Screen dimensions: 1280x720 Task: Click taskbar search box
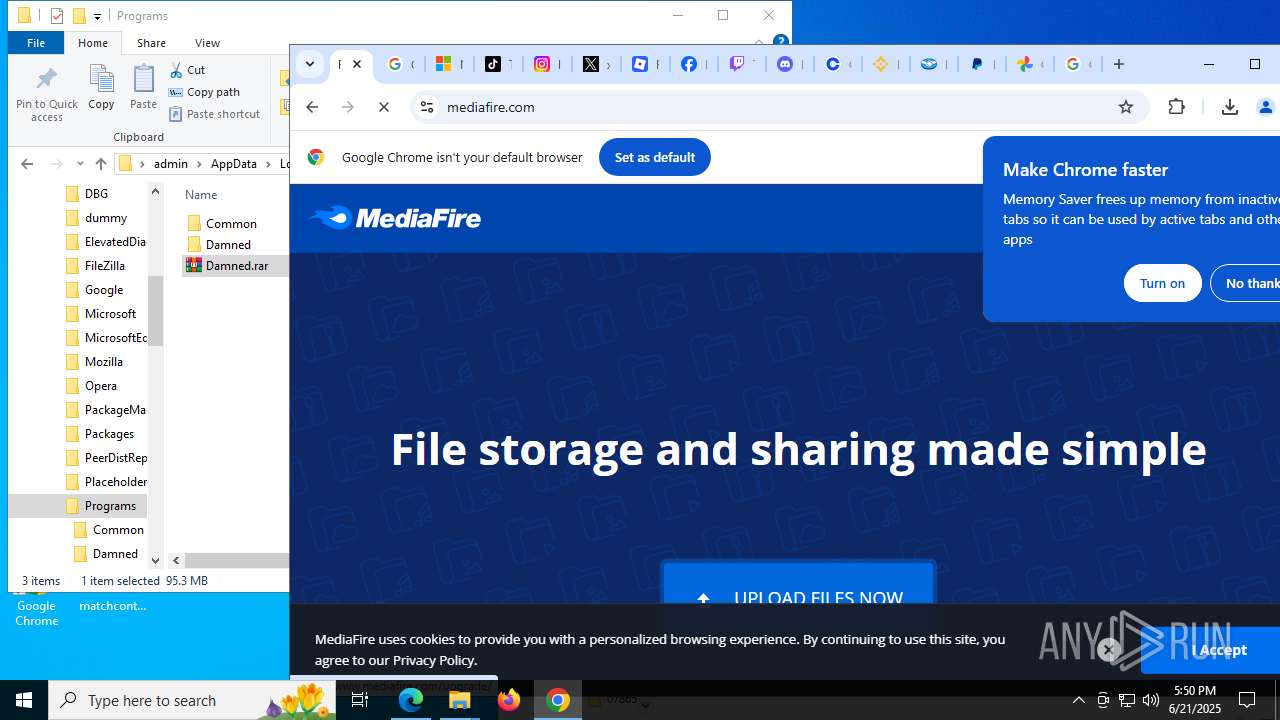tap(192, 700)
